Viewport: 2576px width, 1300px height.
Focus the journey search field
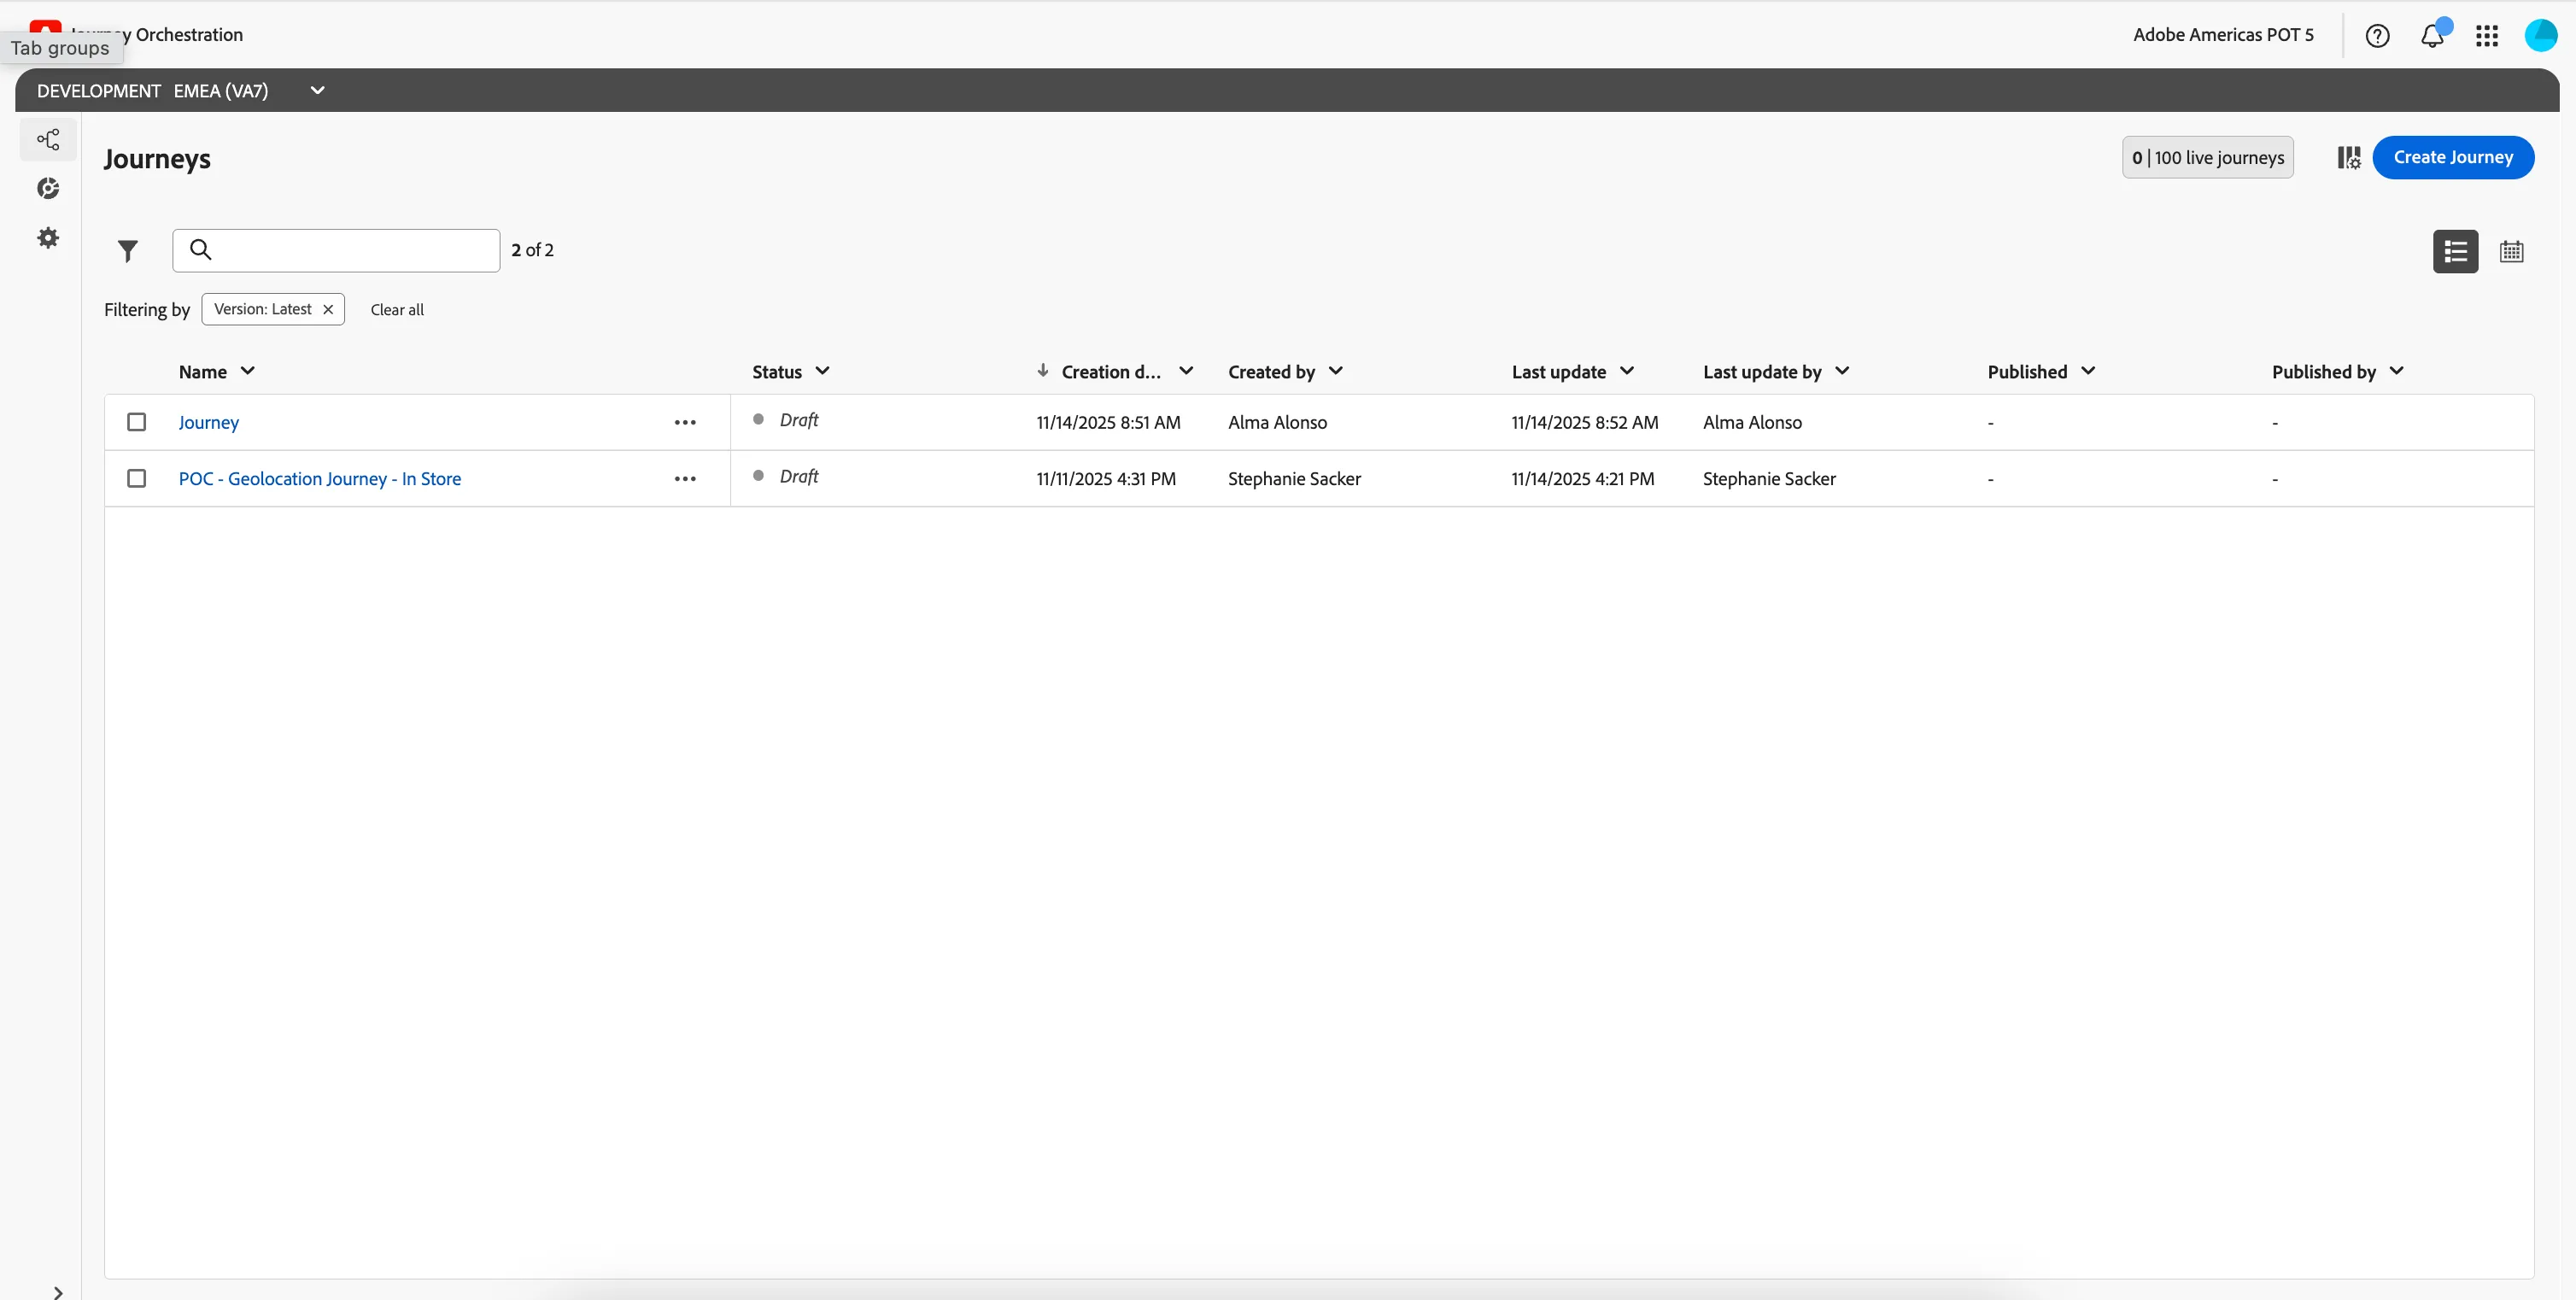pyautogui.click(x=336, y=250)
